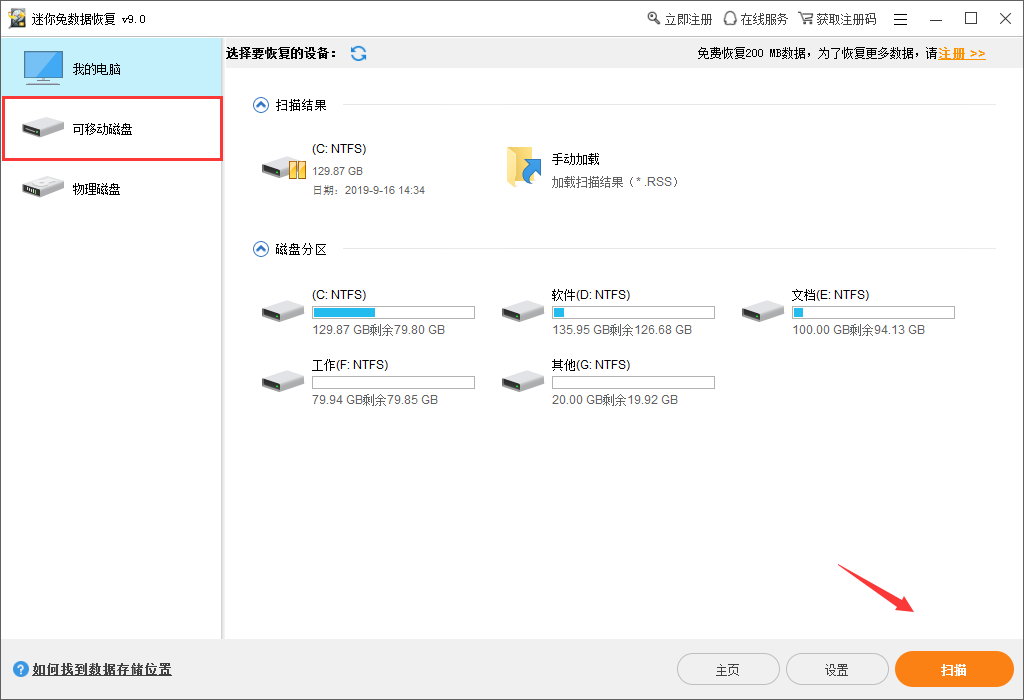Minimize the 迷你兔数据恢复 window

(x=936, y=20)
